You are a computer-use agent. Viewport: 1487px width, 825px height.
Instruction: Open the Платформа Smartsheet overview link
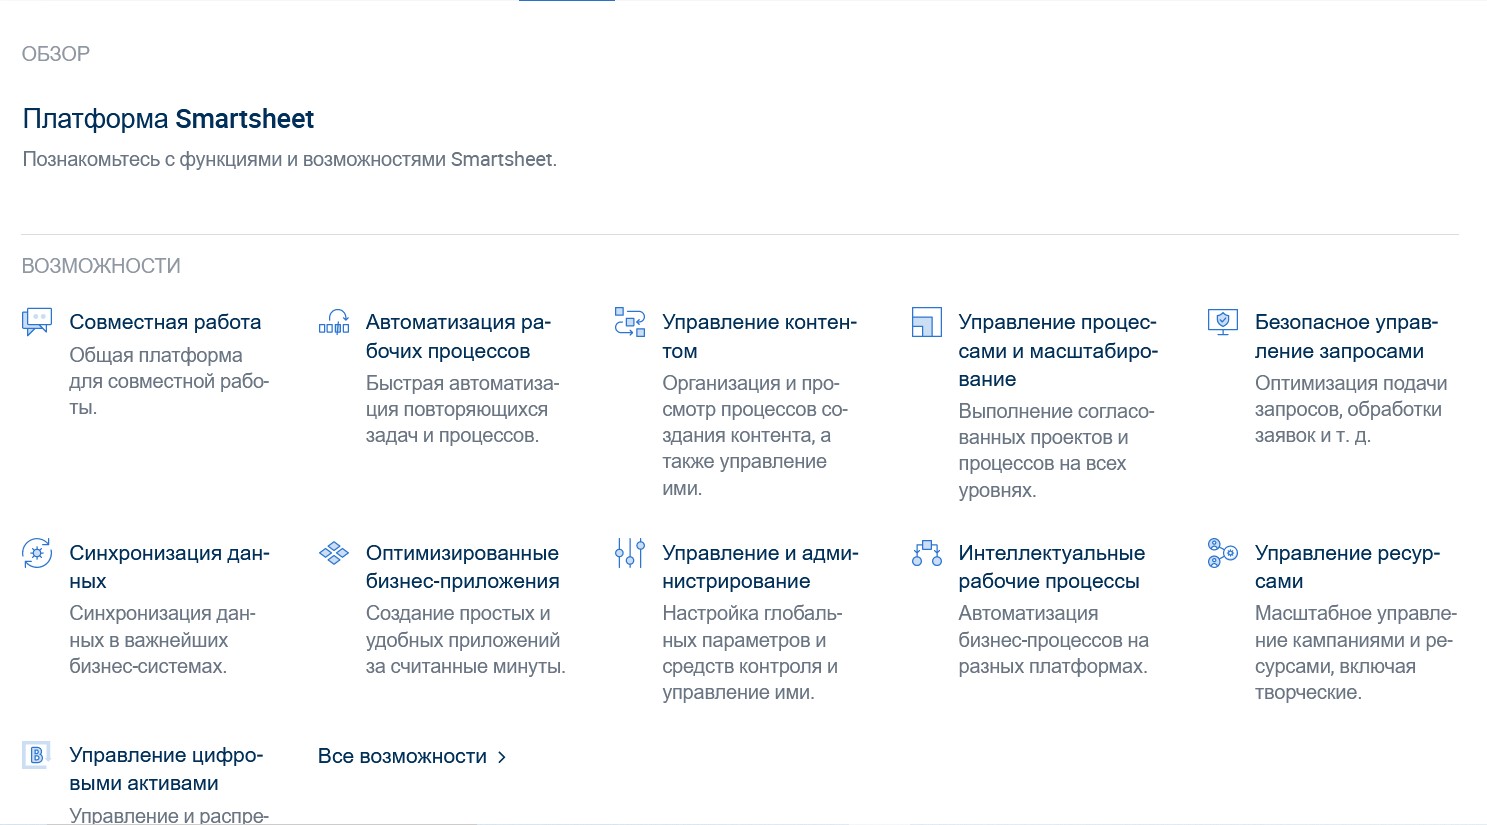[168, 119]
